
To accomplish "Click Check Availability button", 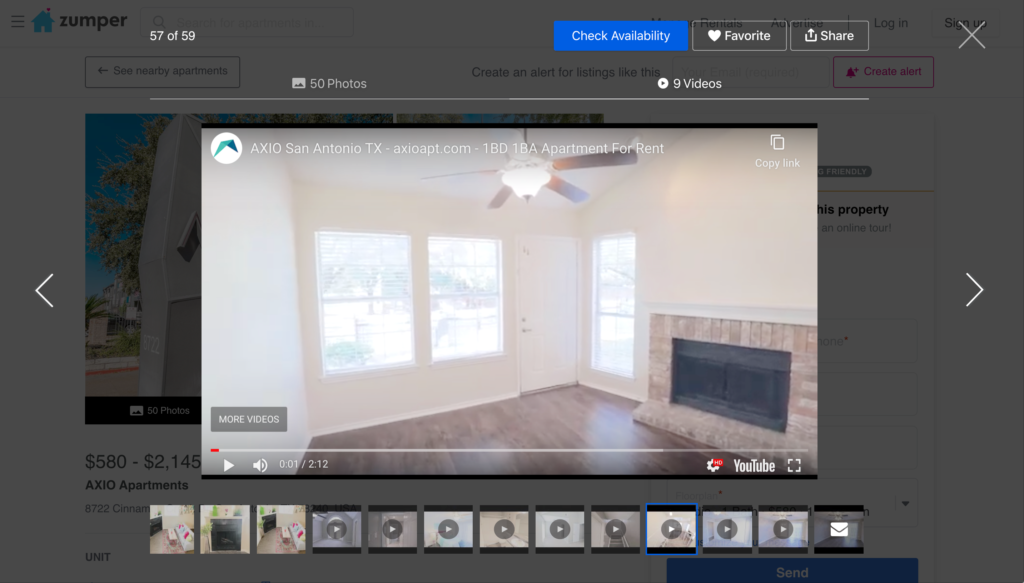I will click(620, 36).
